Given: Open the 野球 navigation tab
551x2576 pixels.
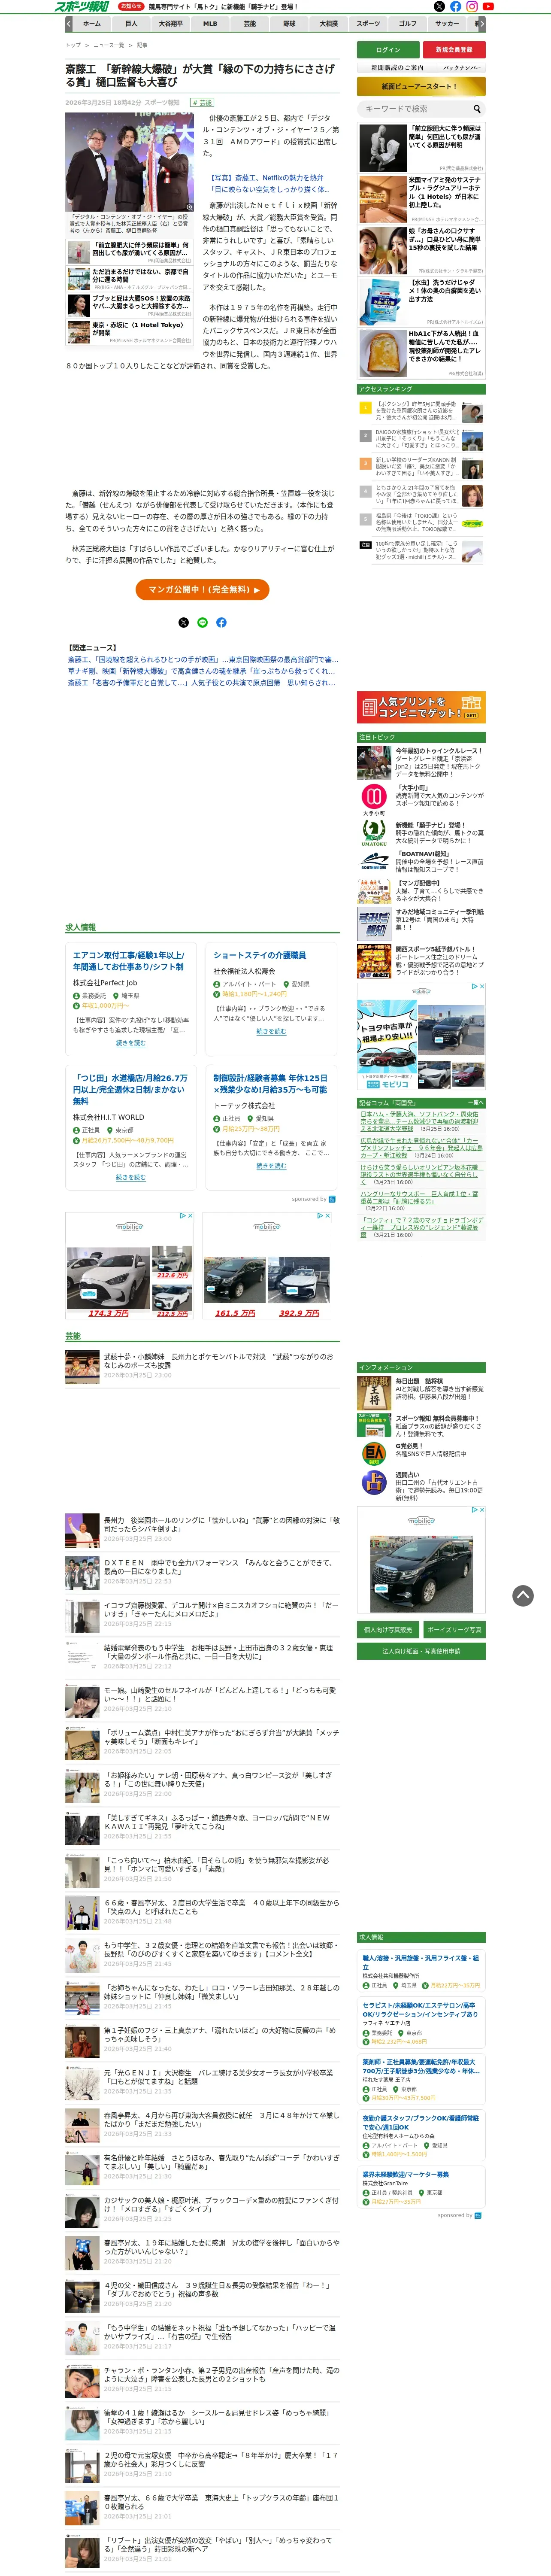Looking at the screenshot, I should pyautogui.click(x=289, y=23).
